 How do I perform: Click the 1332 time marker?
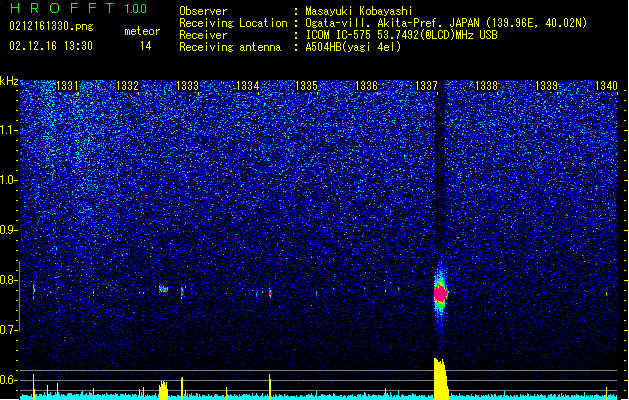coord(127,86)
